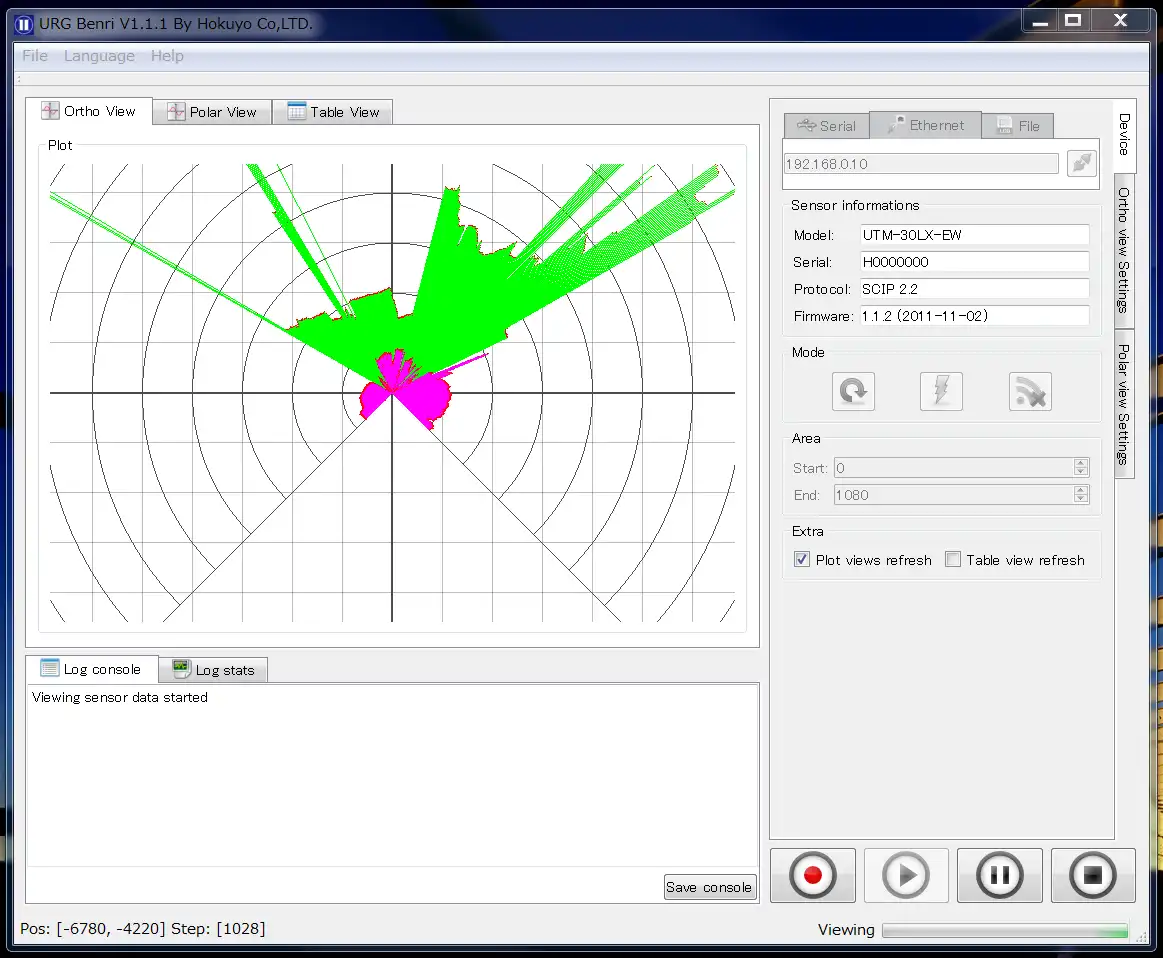The image size is (1163, 958).
Task: Click the play button
Action: (906, 876)
